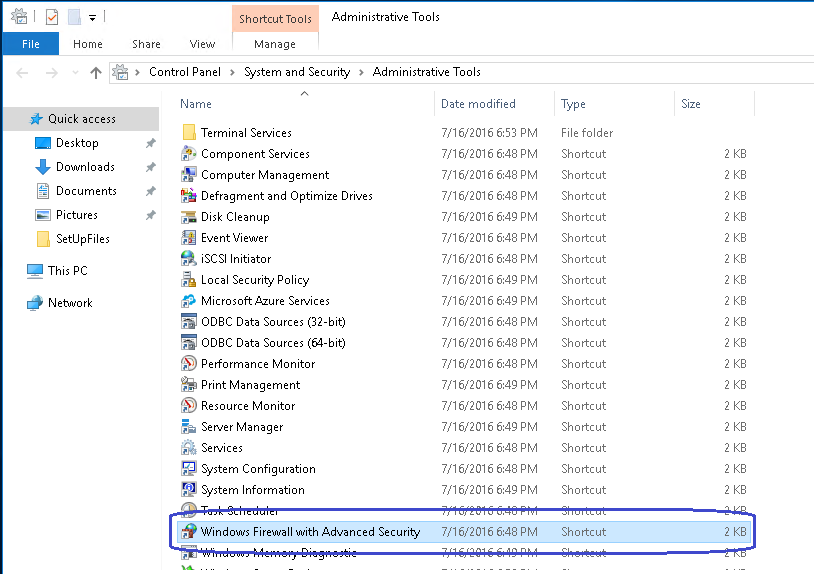Click the System Information icon
814x574 pixels.
188,489
